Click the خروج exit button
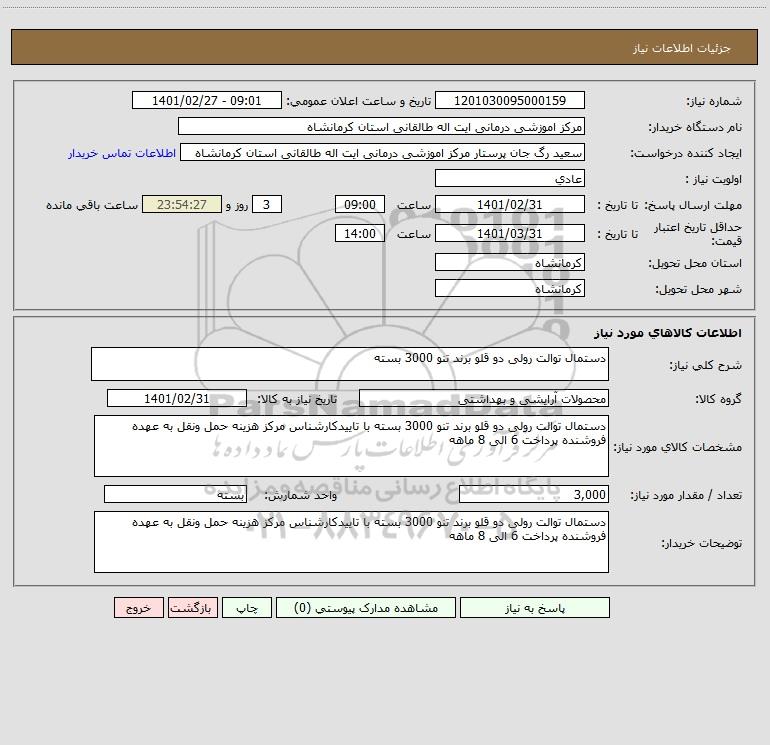The image size is (770, 745). click(x=138, y=607)
